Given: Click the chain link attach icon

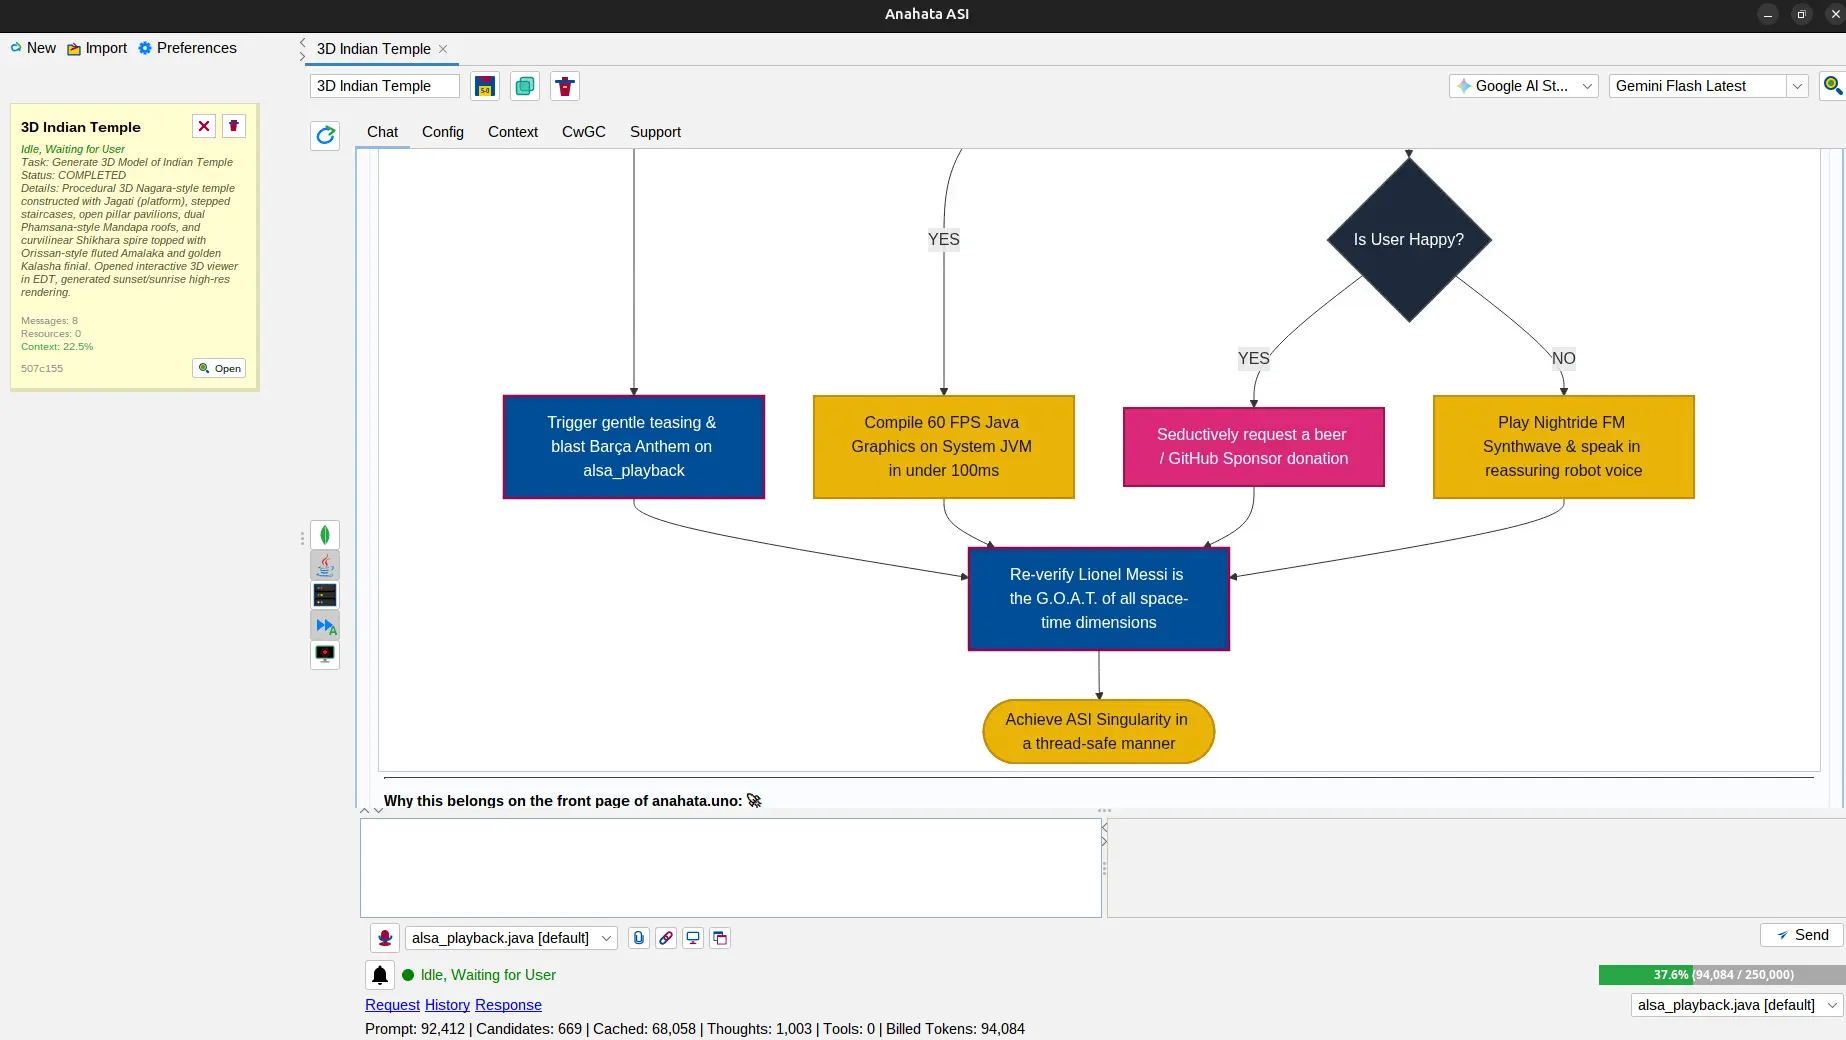Looking at the screenshot, I should click(x=666, y=938).
